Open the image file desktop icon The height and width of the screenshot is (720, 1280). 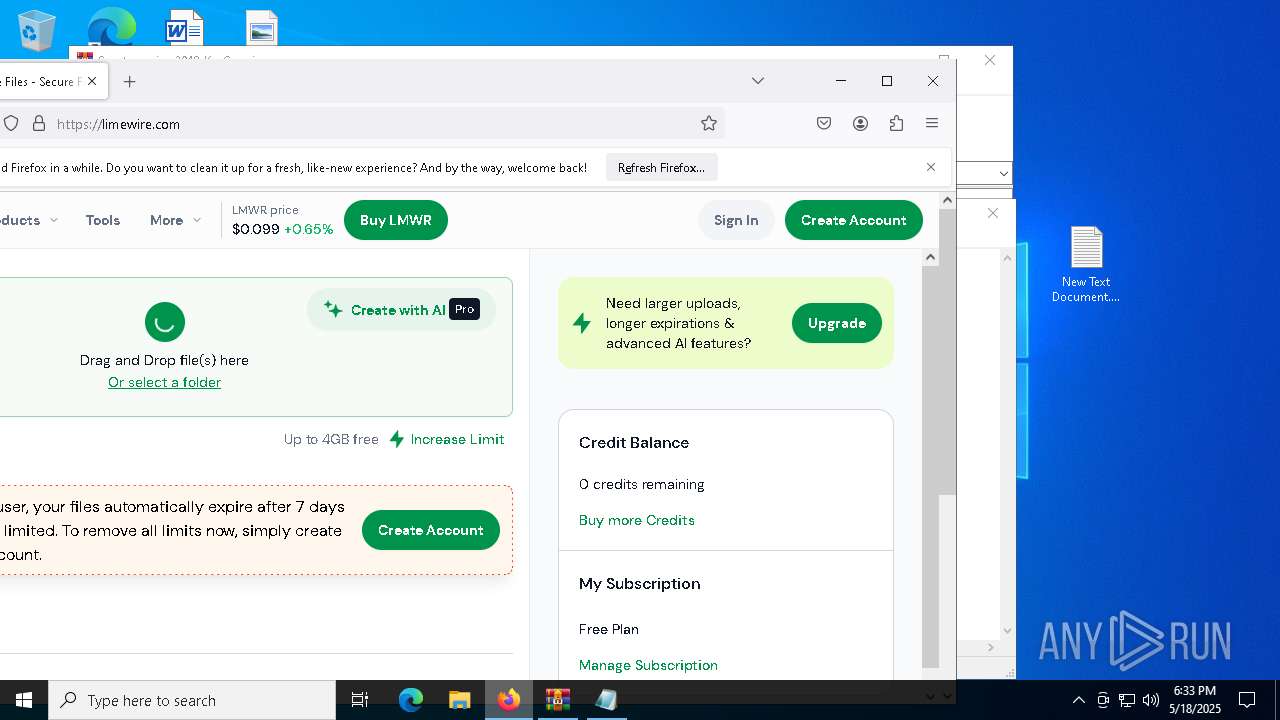click(x=261, y=28)
